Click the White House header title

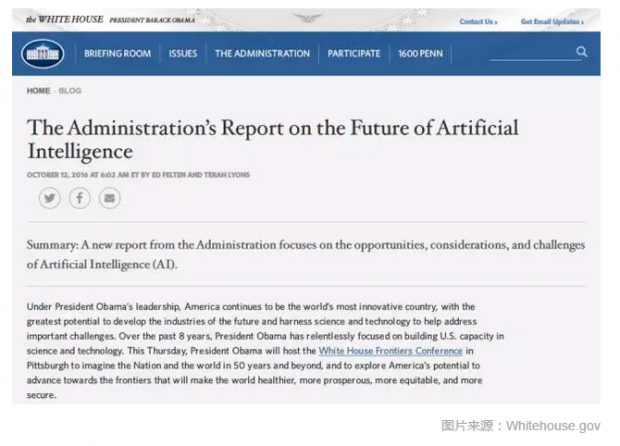coord(65,19)
